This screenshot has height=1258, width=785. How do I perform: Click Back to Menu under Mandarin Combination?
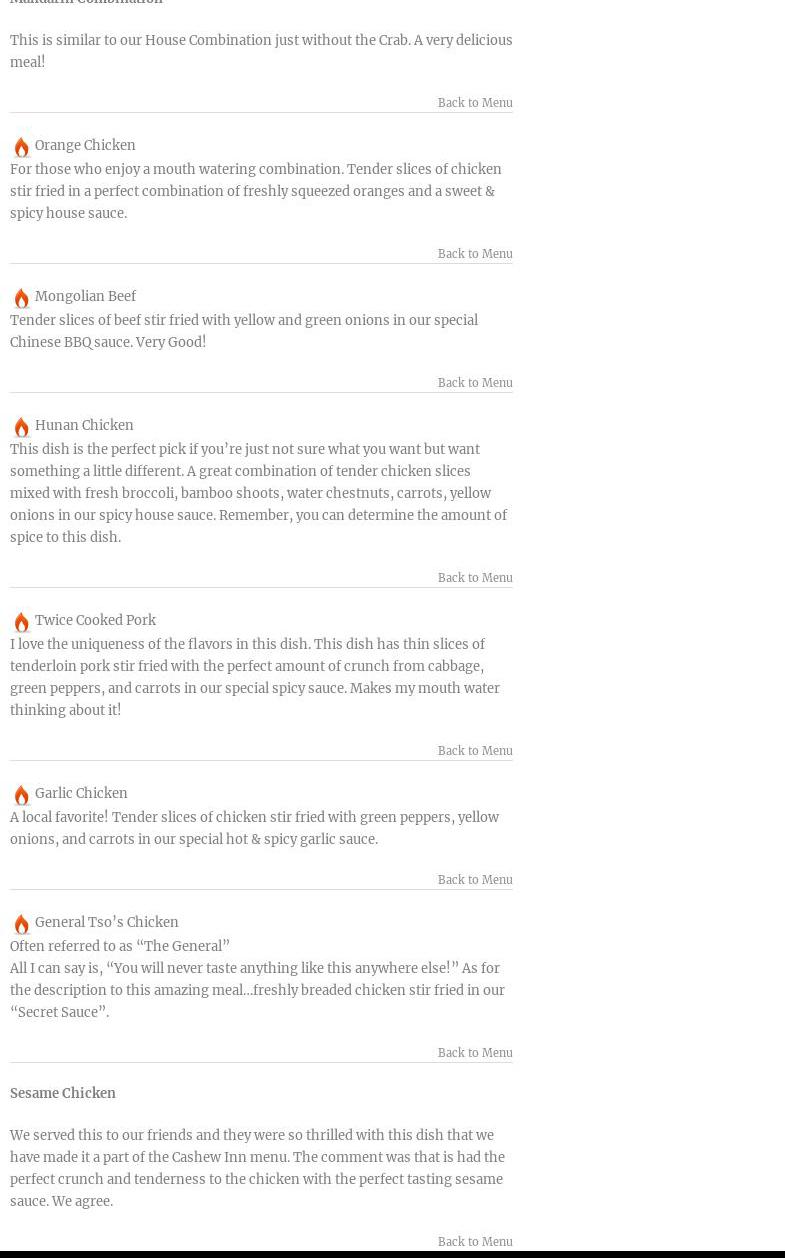point(474,103)
